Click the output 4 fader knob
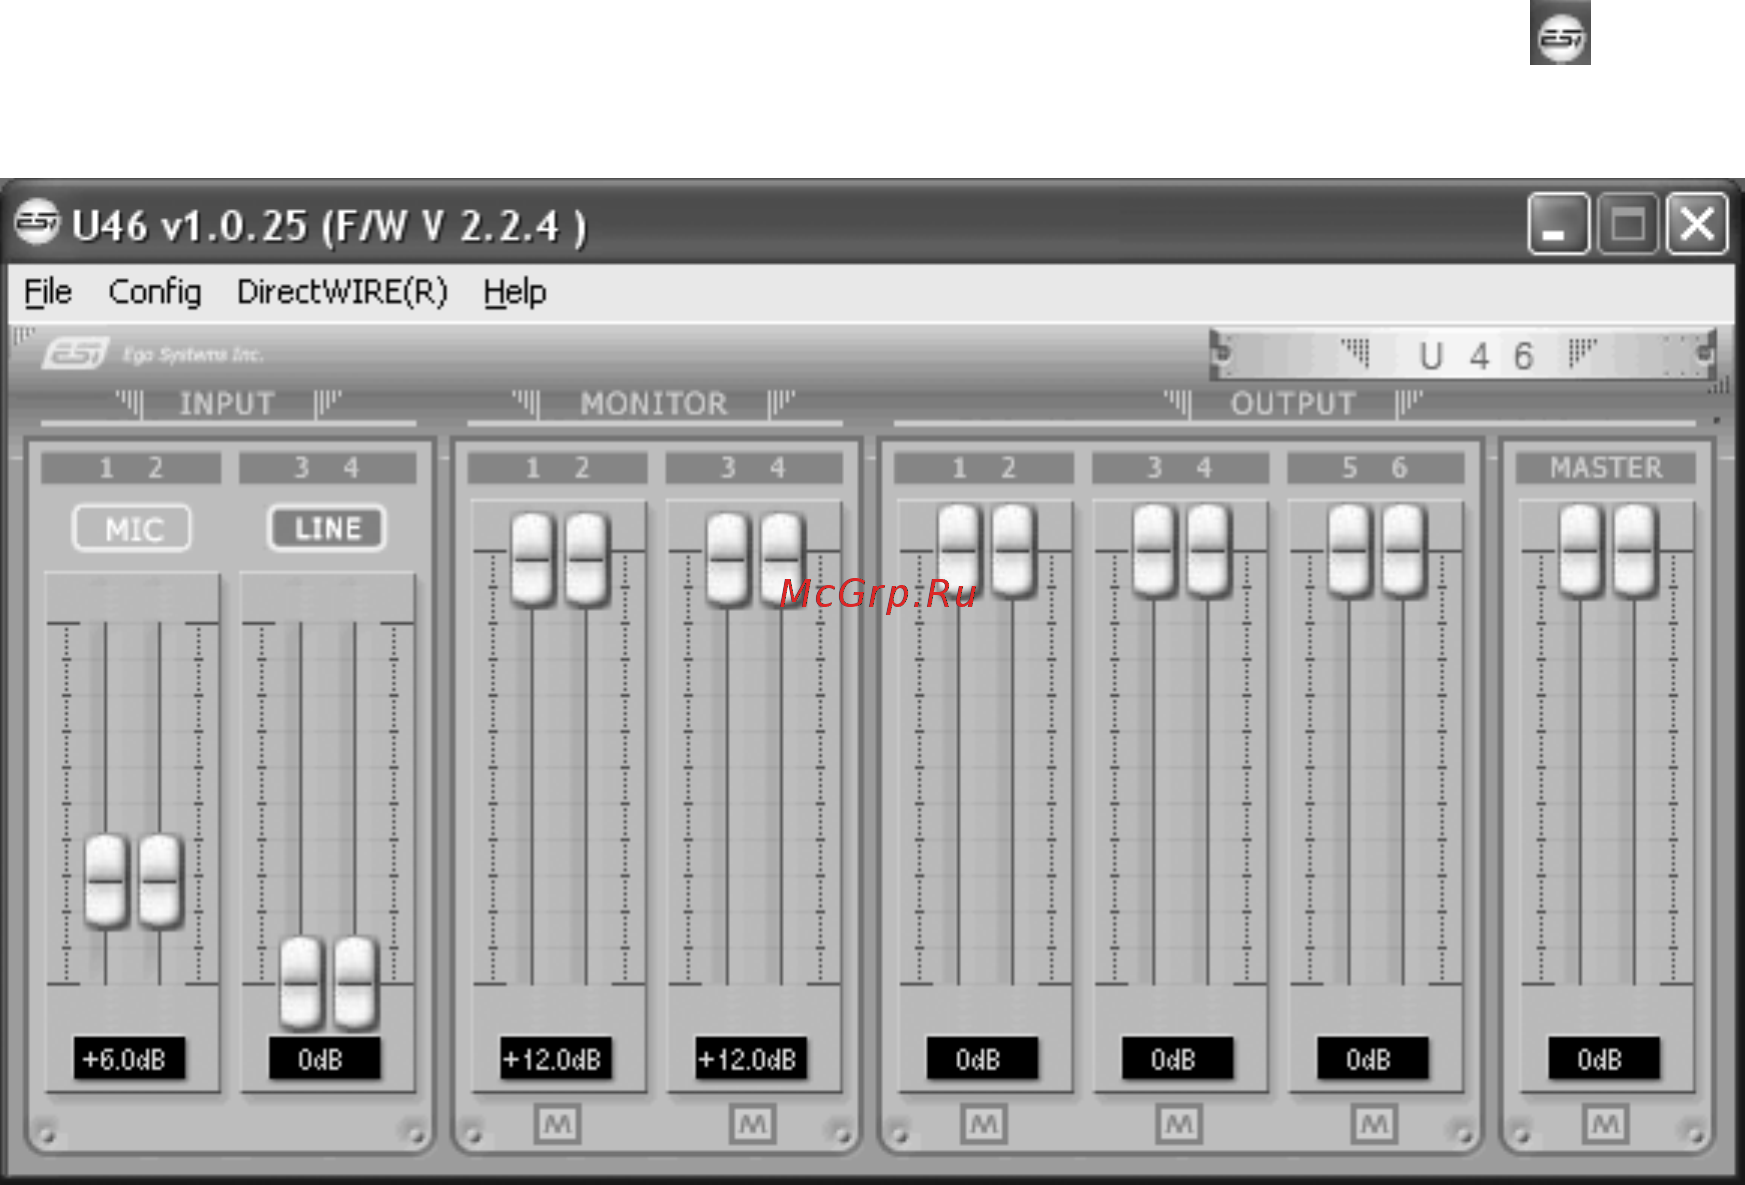Screen dimensions: 1745x1185 click(x=1207, y=551)
